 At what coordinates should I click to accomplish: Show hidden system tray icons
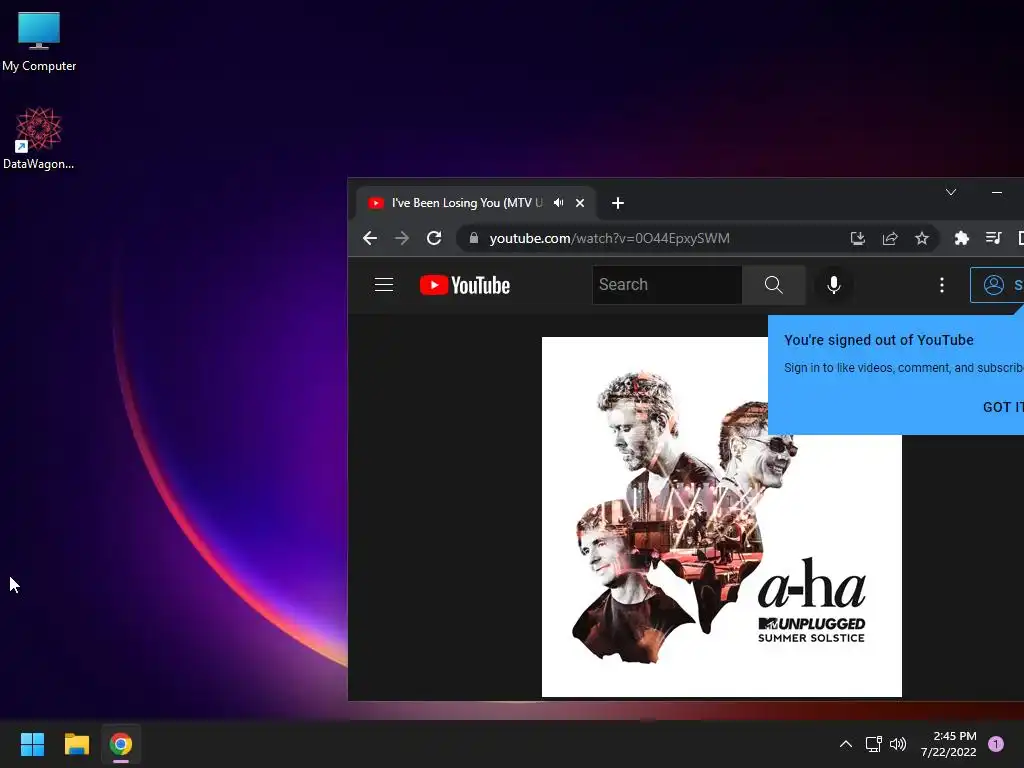(x=846, y=744)
